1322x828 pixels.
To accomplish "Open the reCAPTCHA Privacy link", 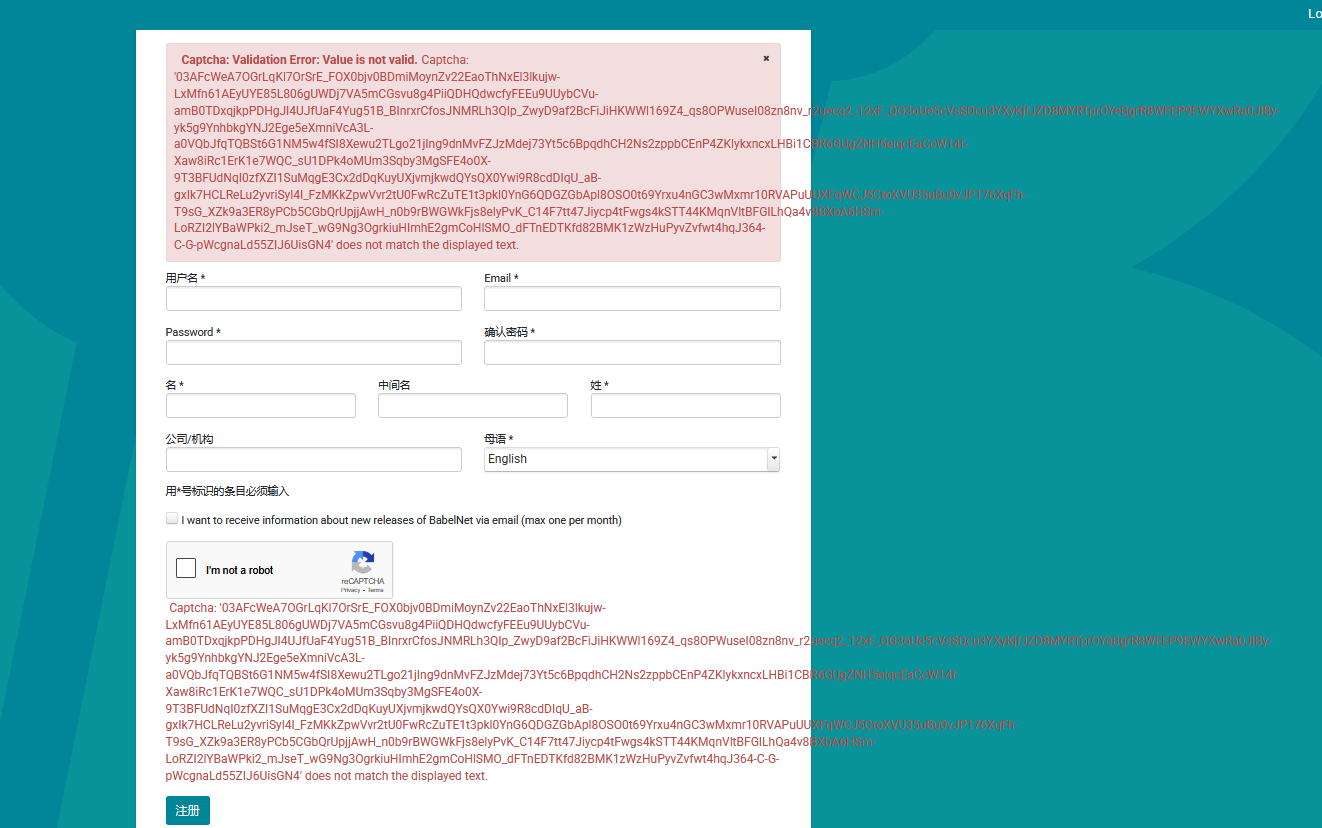I will pyautogui.click(x=350, y=590).
